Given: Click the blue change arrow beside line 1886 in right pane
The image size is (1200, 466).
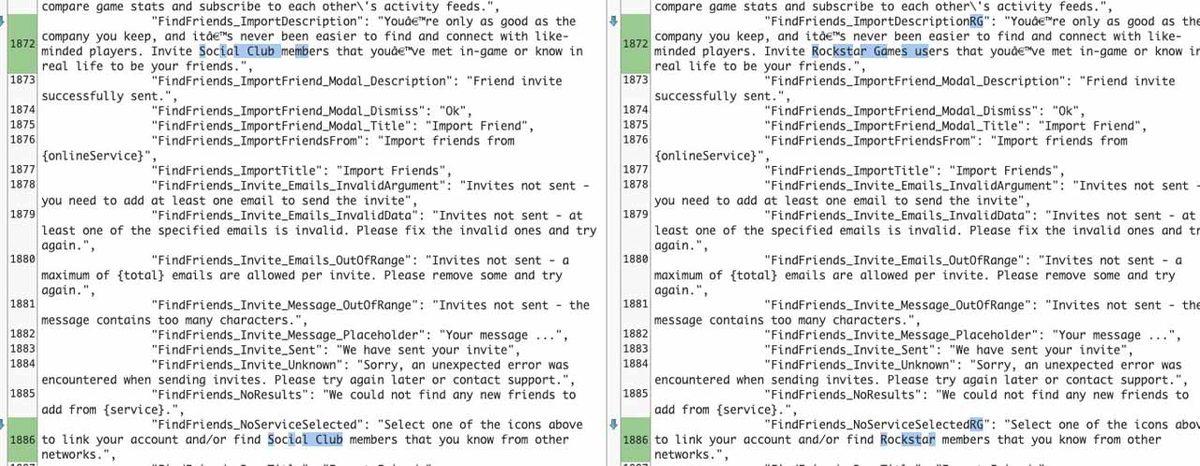Looking at the screenshot, I should coord(617,425).
